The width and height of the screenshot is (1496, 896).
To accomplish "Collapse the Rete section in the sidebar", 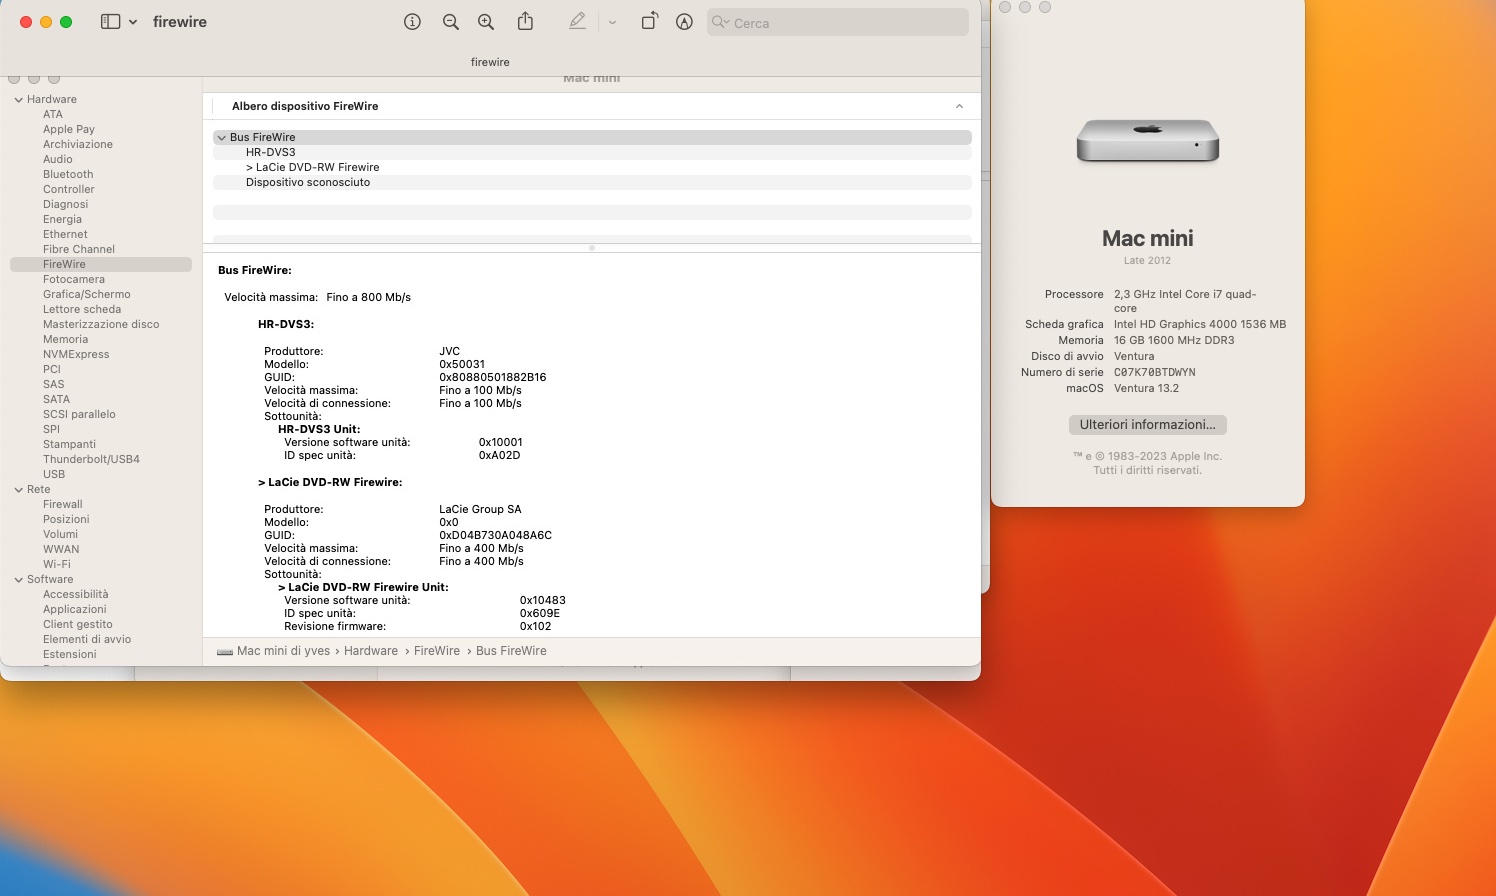I will [18, 490].
